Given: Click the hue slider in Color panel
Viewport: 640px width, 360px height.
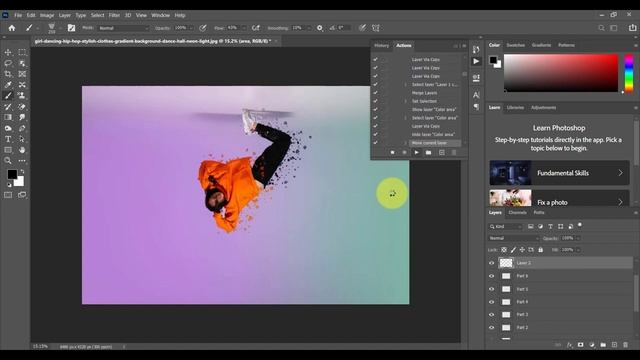Looking at the screenshot, I should [x=629, y=73].
